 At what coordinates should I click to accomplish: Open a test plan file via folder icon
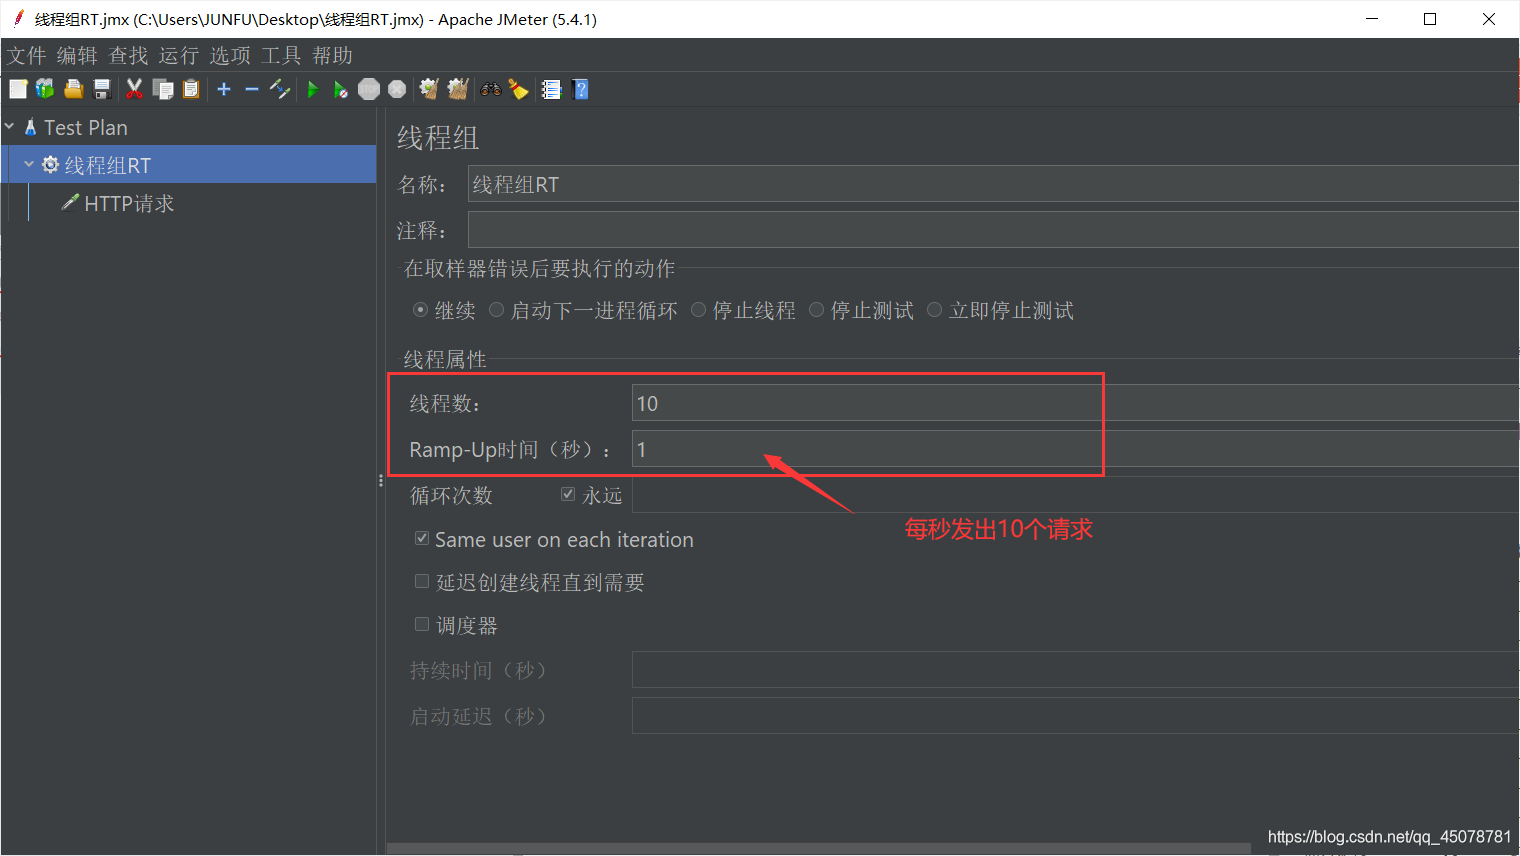[73, 89]
